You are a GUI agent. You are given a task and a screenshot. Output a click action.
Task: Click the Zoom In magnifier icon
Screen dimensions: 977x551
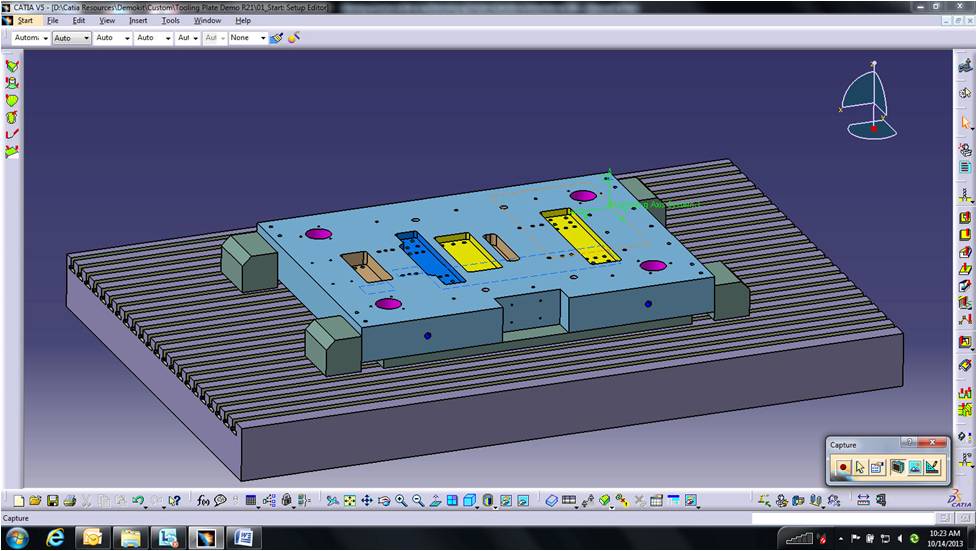(401, 500)
